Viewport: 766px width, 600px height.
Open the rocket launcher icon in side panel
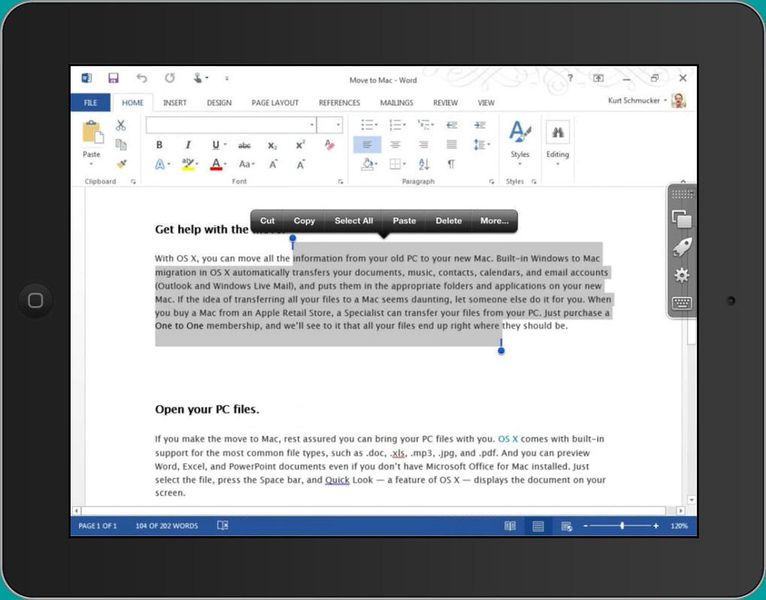point(682,247)
